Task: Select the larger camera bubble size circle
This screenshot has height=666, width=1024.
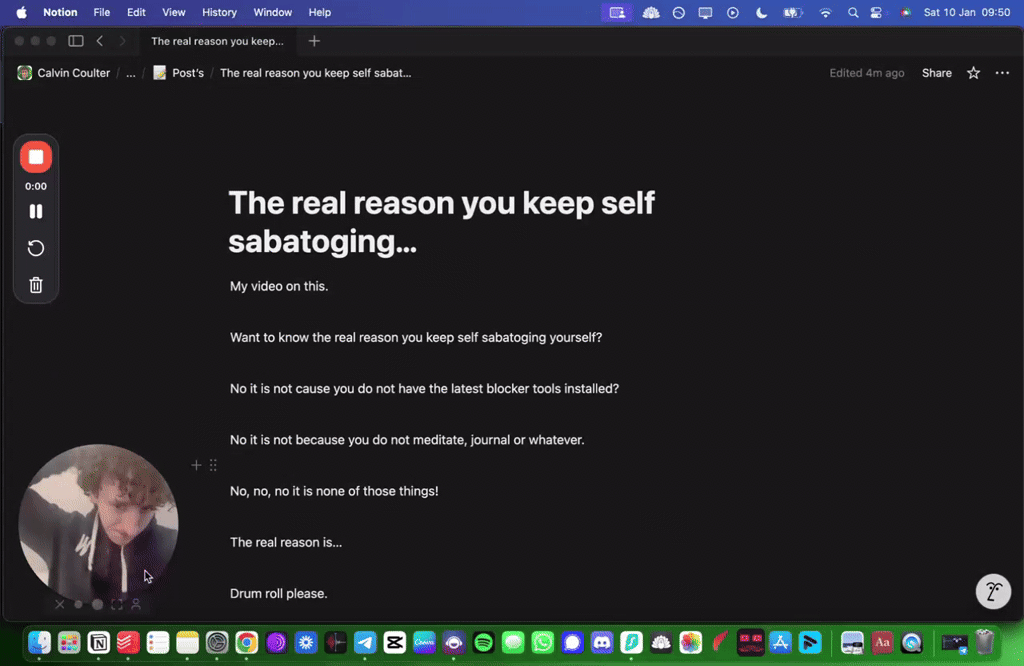Action: coord(97,604)
